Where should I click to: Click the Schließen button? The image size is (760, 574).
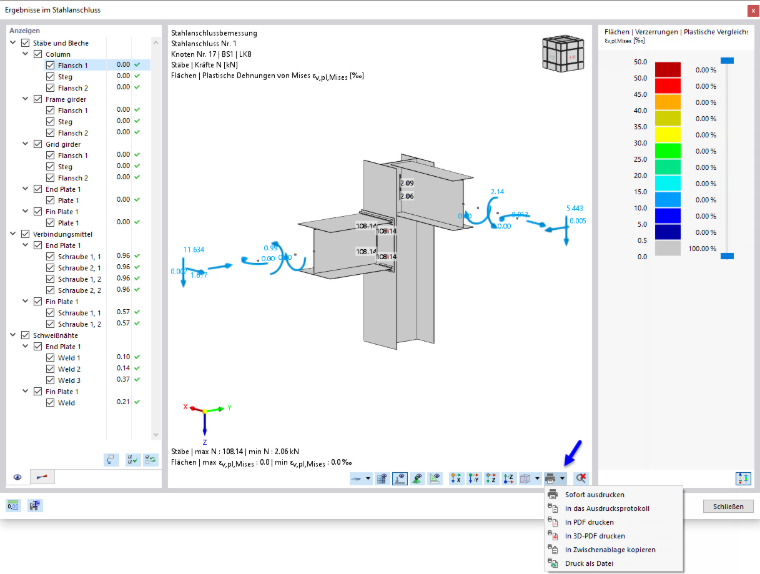(728, 506)
